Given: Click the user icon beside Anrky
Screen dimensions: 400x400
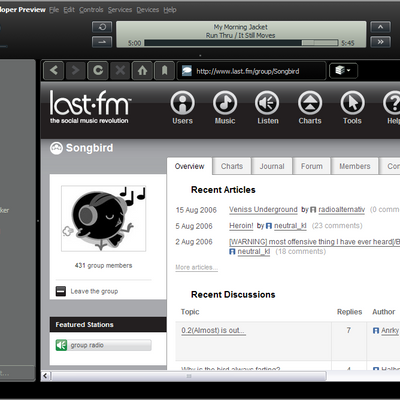Looking at the screenshot, I should pyautogui.click(x=376, y=331).
